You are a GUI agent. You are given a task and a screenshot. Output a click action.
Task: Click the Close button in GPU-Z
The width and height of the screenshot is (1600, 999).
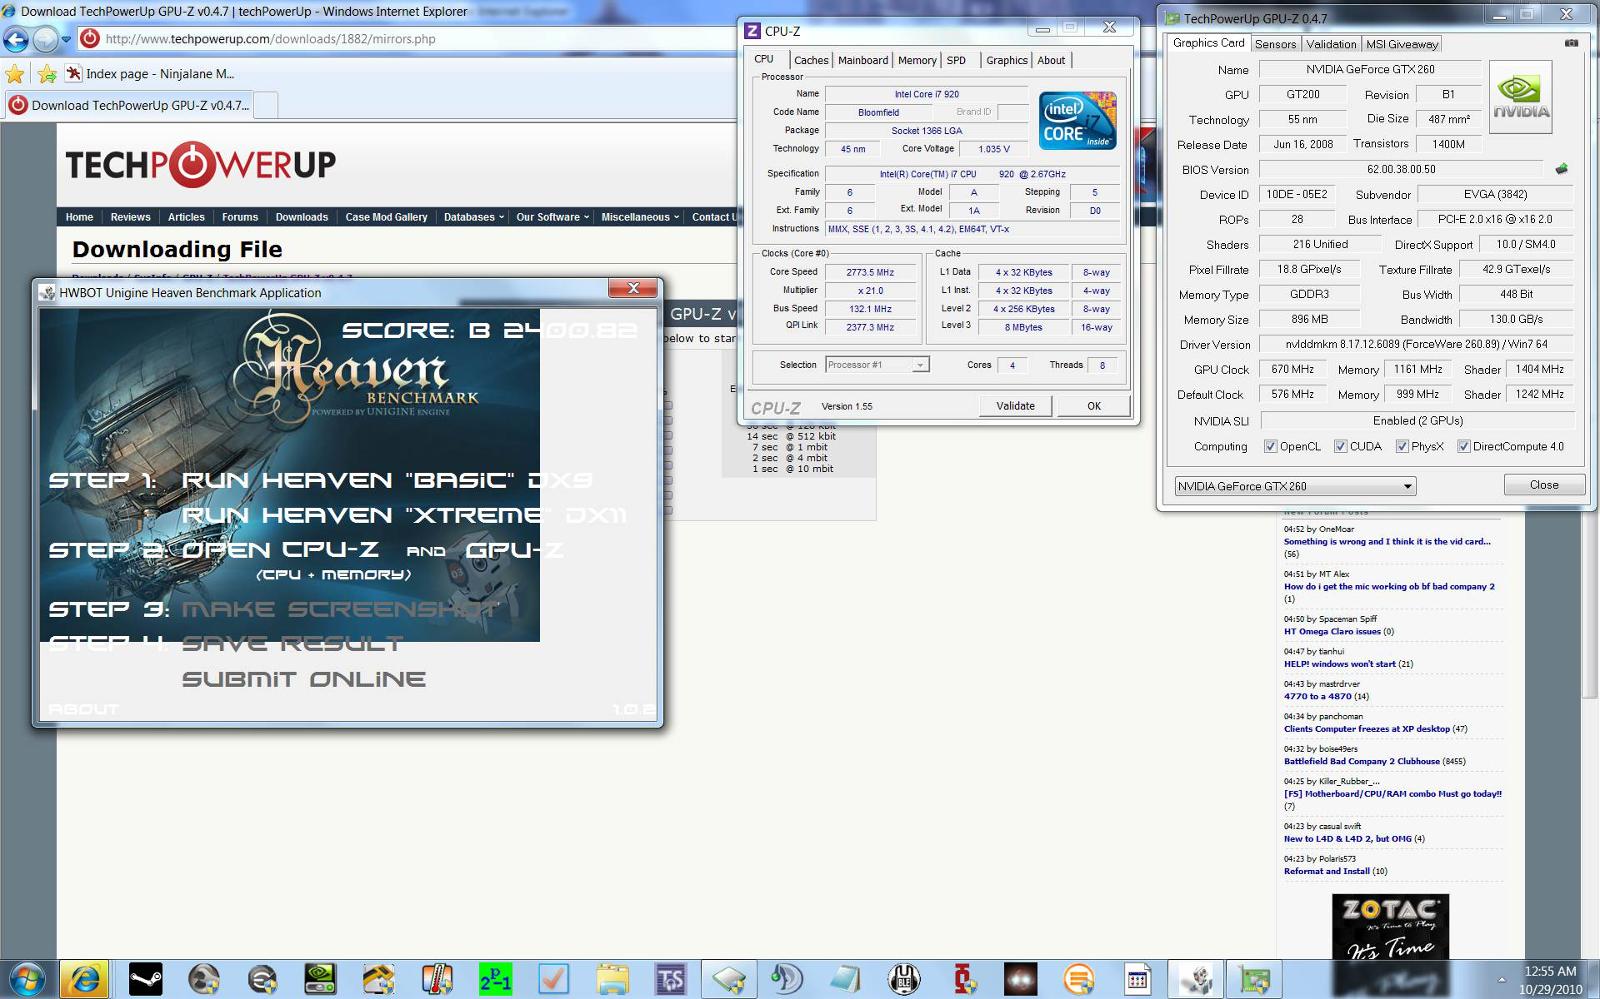(x=1544, y=485)
